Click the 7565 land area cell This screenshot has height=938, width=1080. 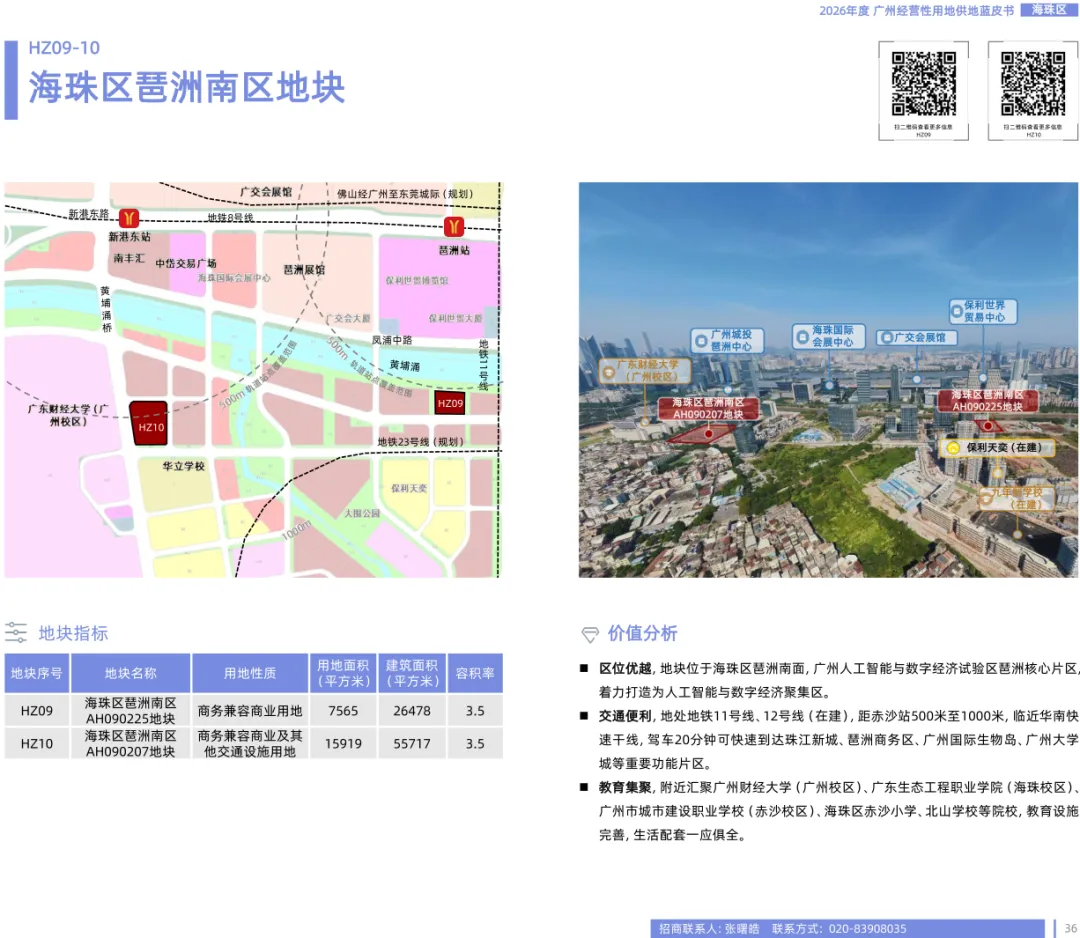click(x=343, y=711)
